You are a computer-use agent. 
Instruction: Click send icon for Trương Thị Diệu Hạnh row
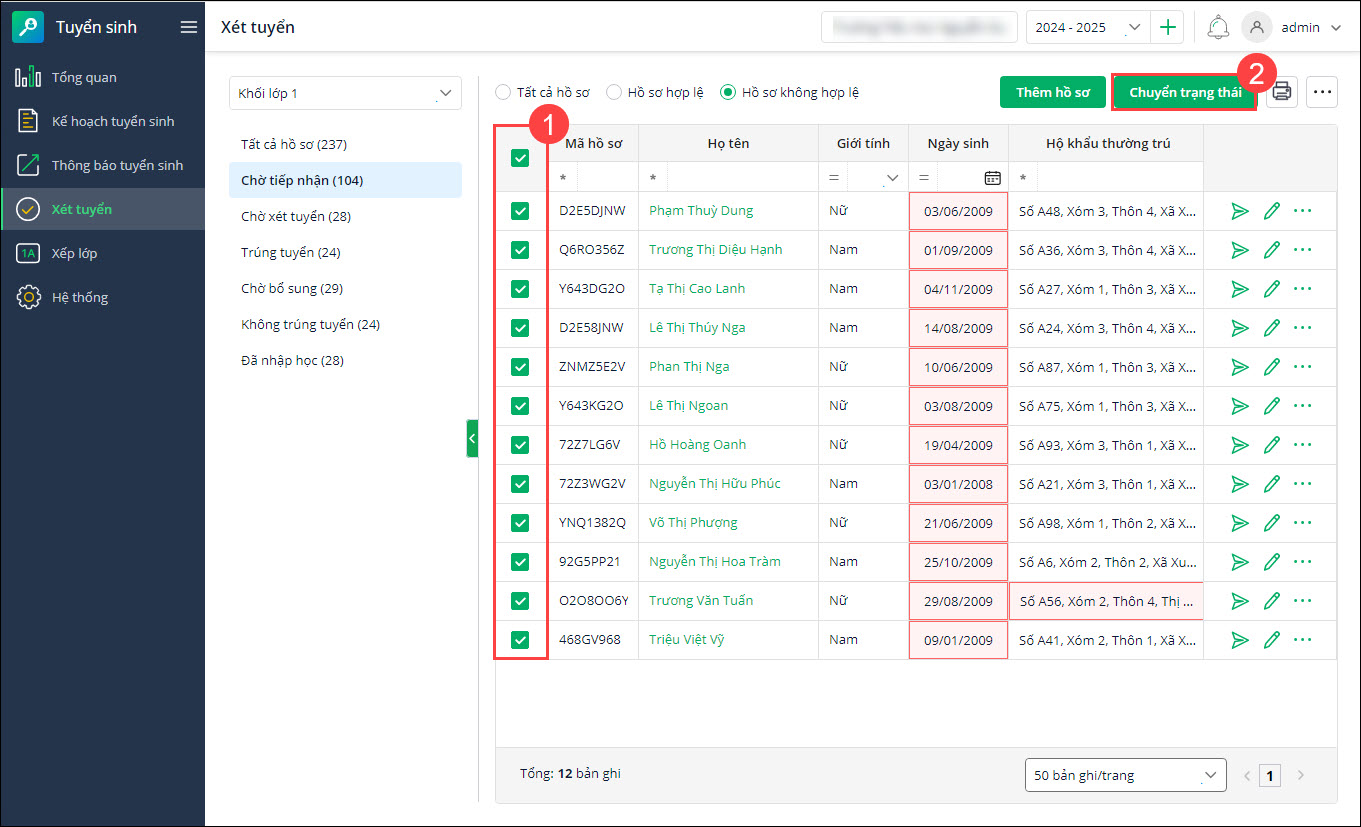pyautogui.click(x=1240, y=250)
